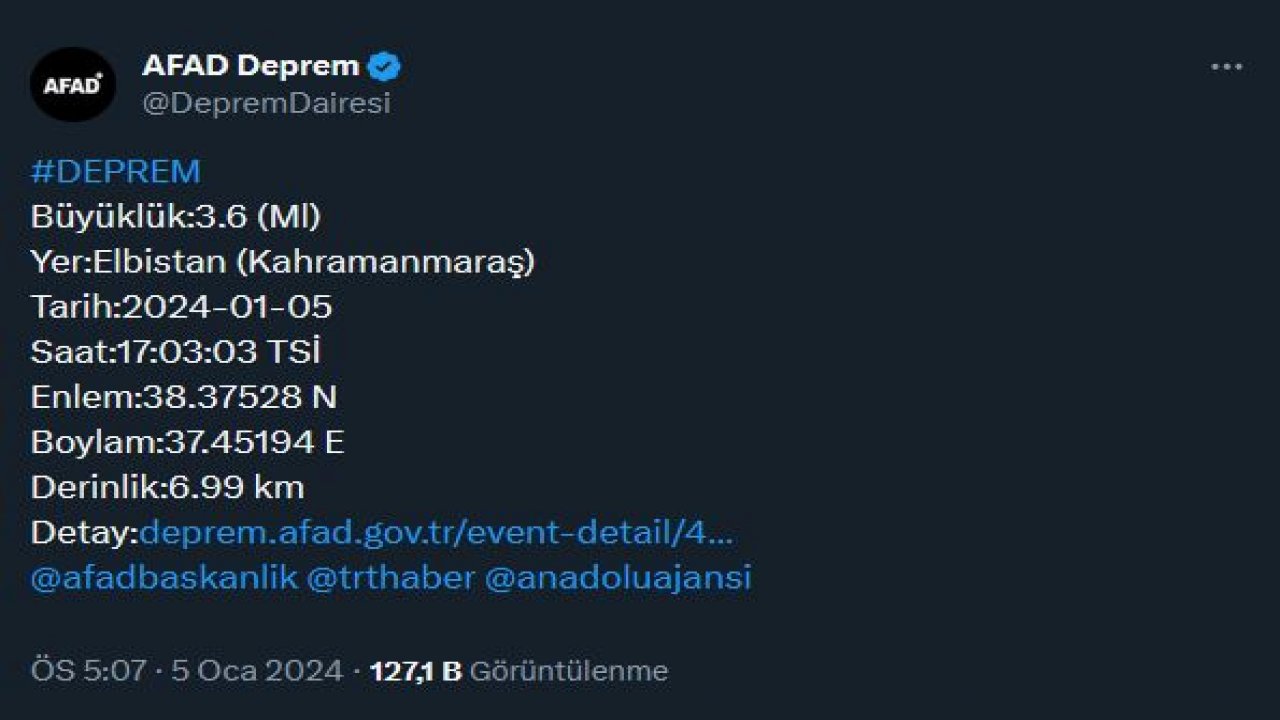The height and width of the screenshot is (720, 1280).
Task: Open the @anadoluajansi mention
Action: 617,578
